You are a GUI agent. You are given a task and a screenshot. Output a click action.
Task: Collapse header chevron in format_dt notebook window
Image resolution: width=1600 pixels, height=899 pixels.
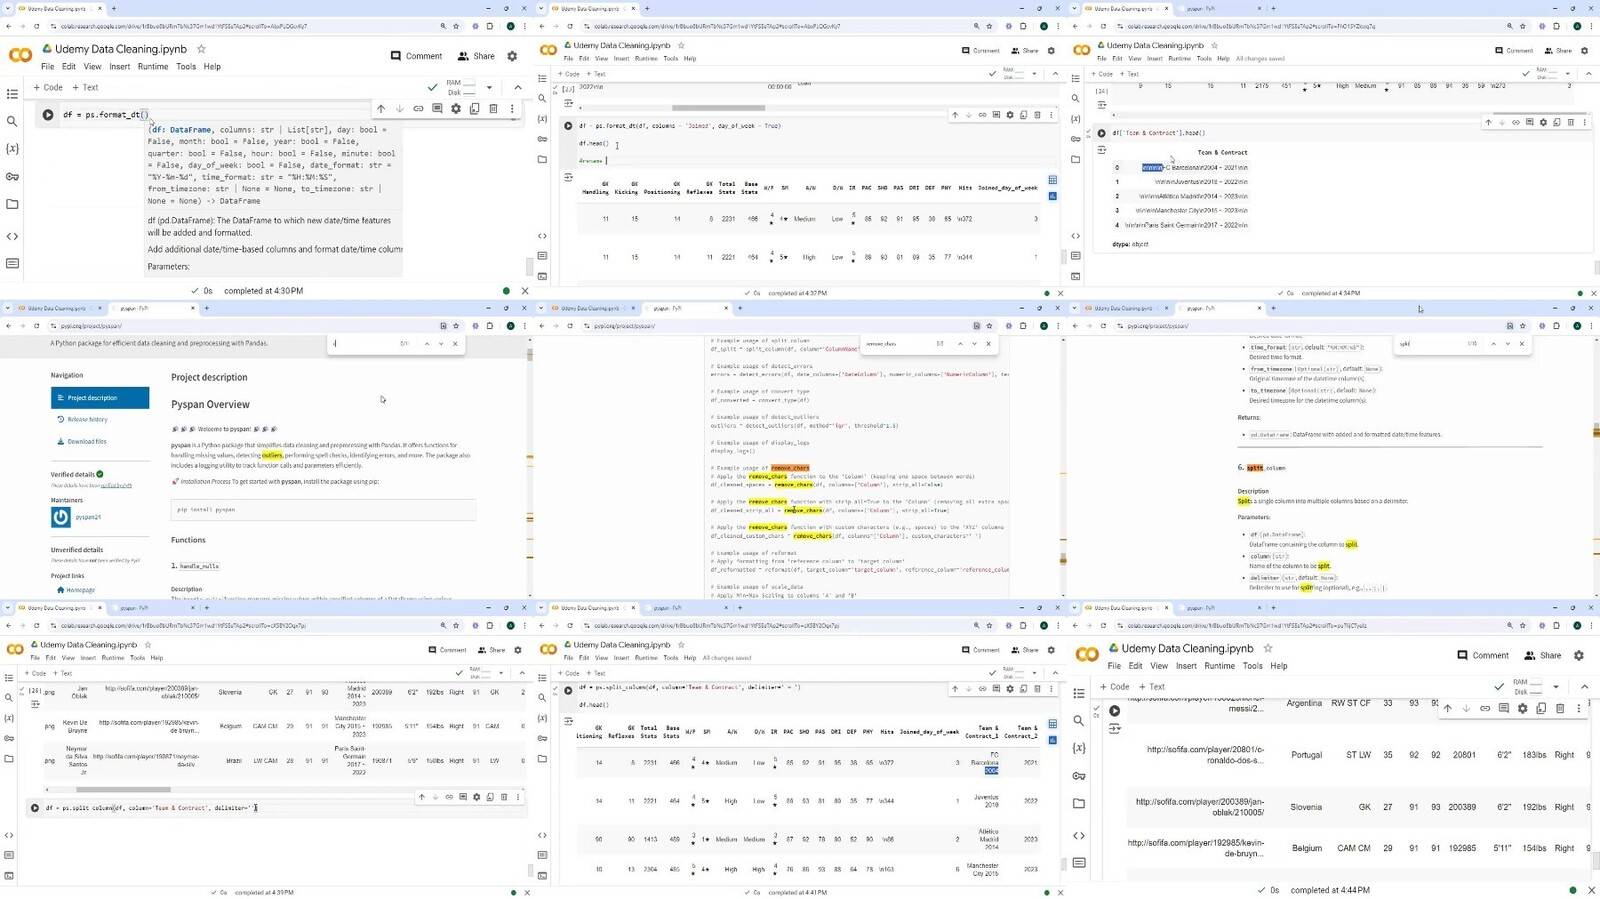(x=517, y=88)
